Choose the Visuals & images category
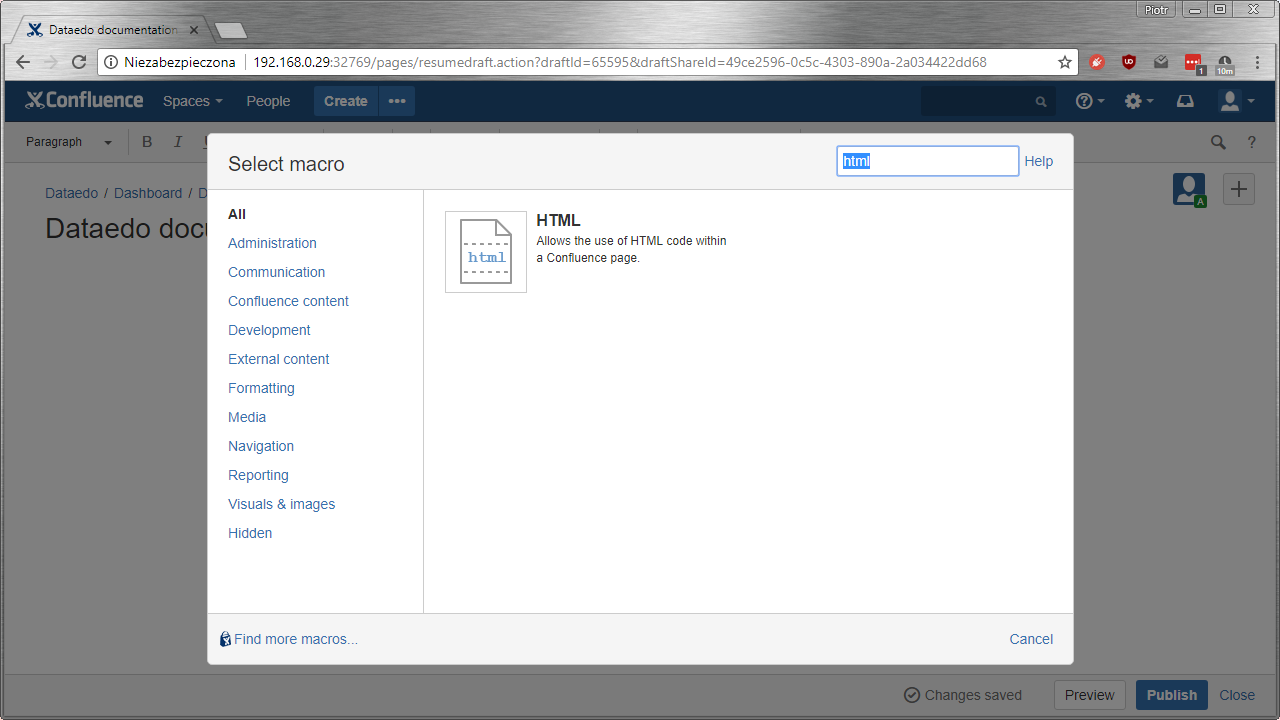This screenshot has width=1280, height=720. [281, 504]
